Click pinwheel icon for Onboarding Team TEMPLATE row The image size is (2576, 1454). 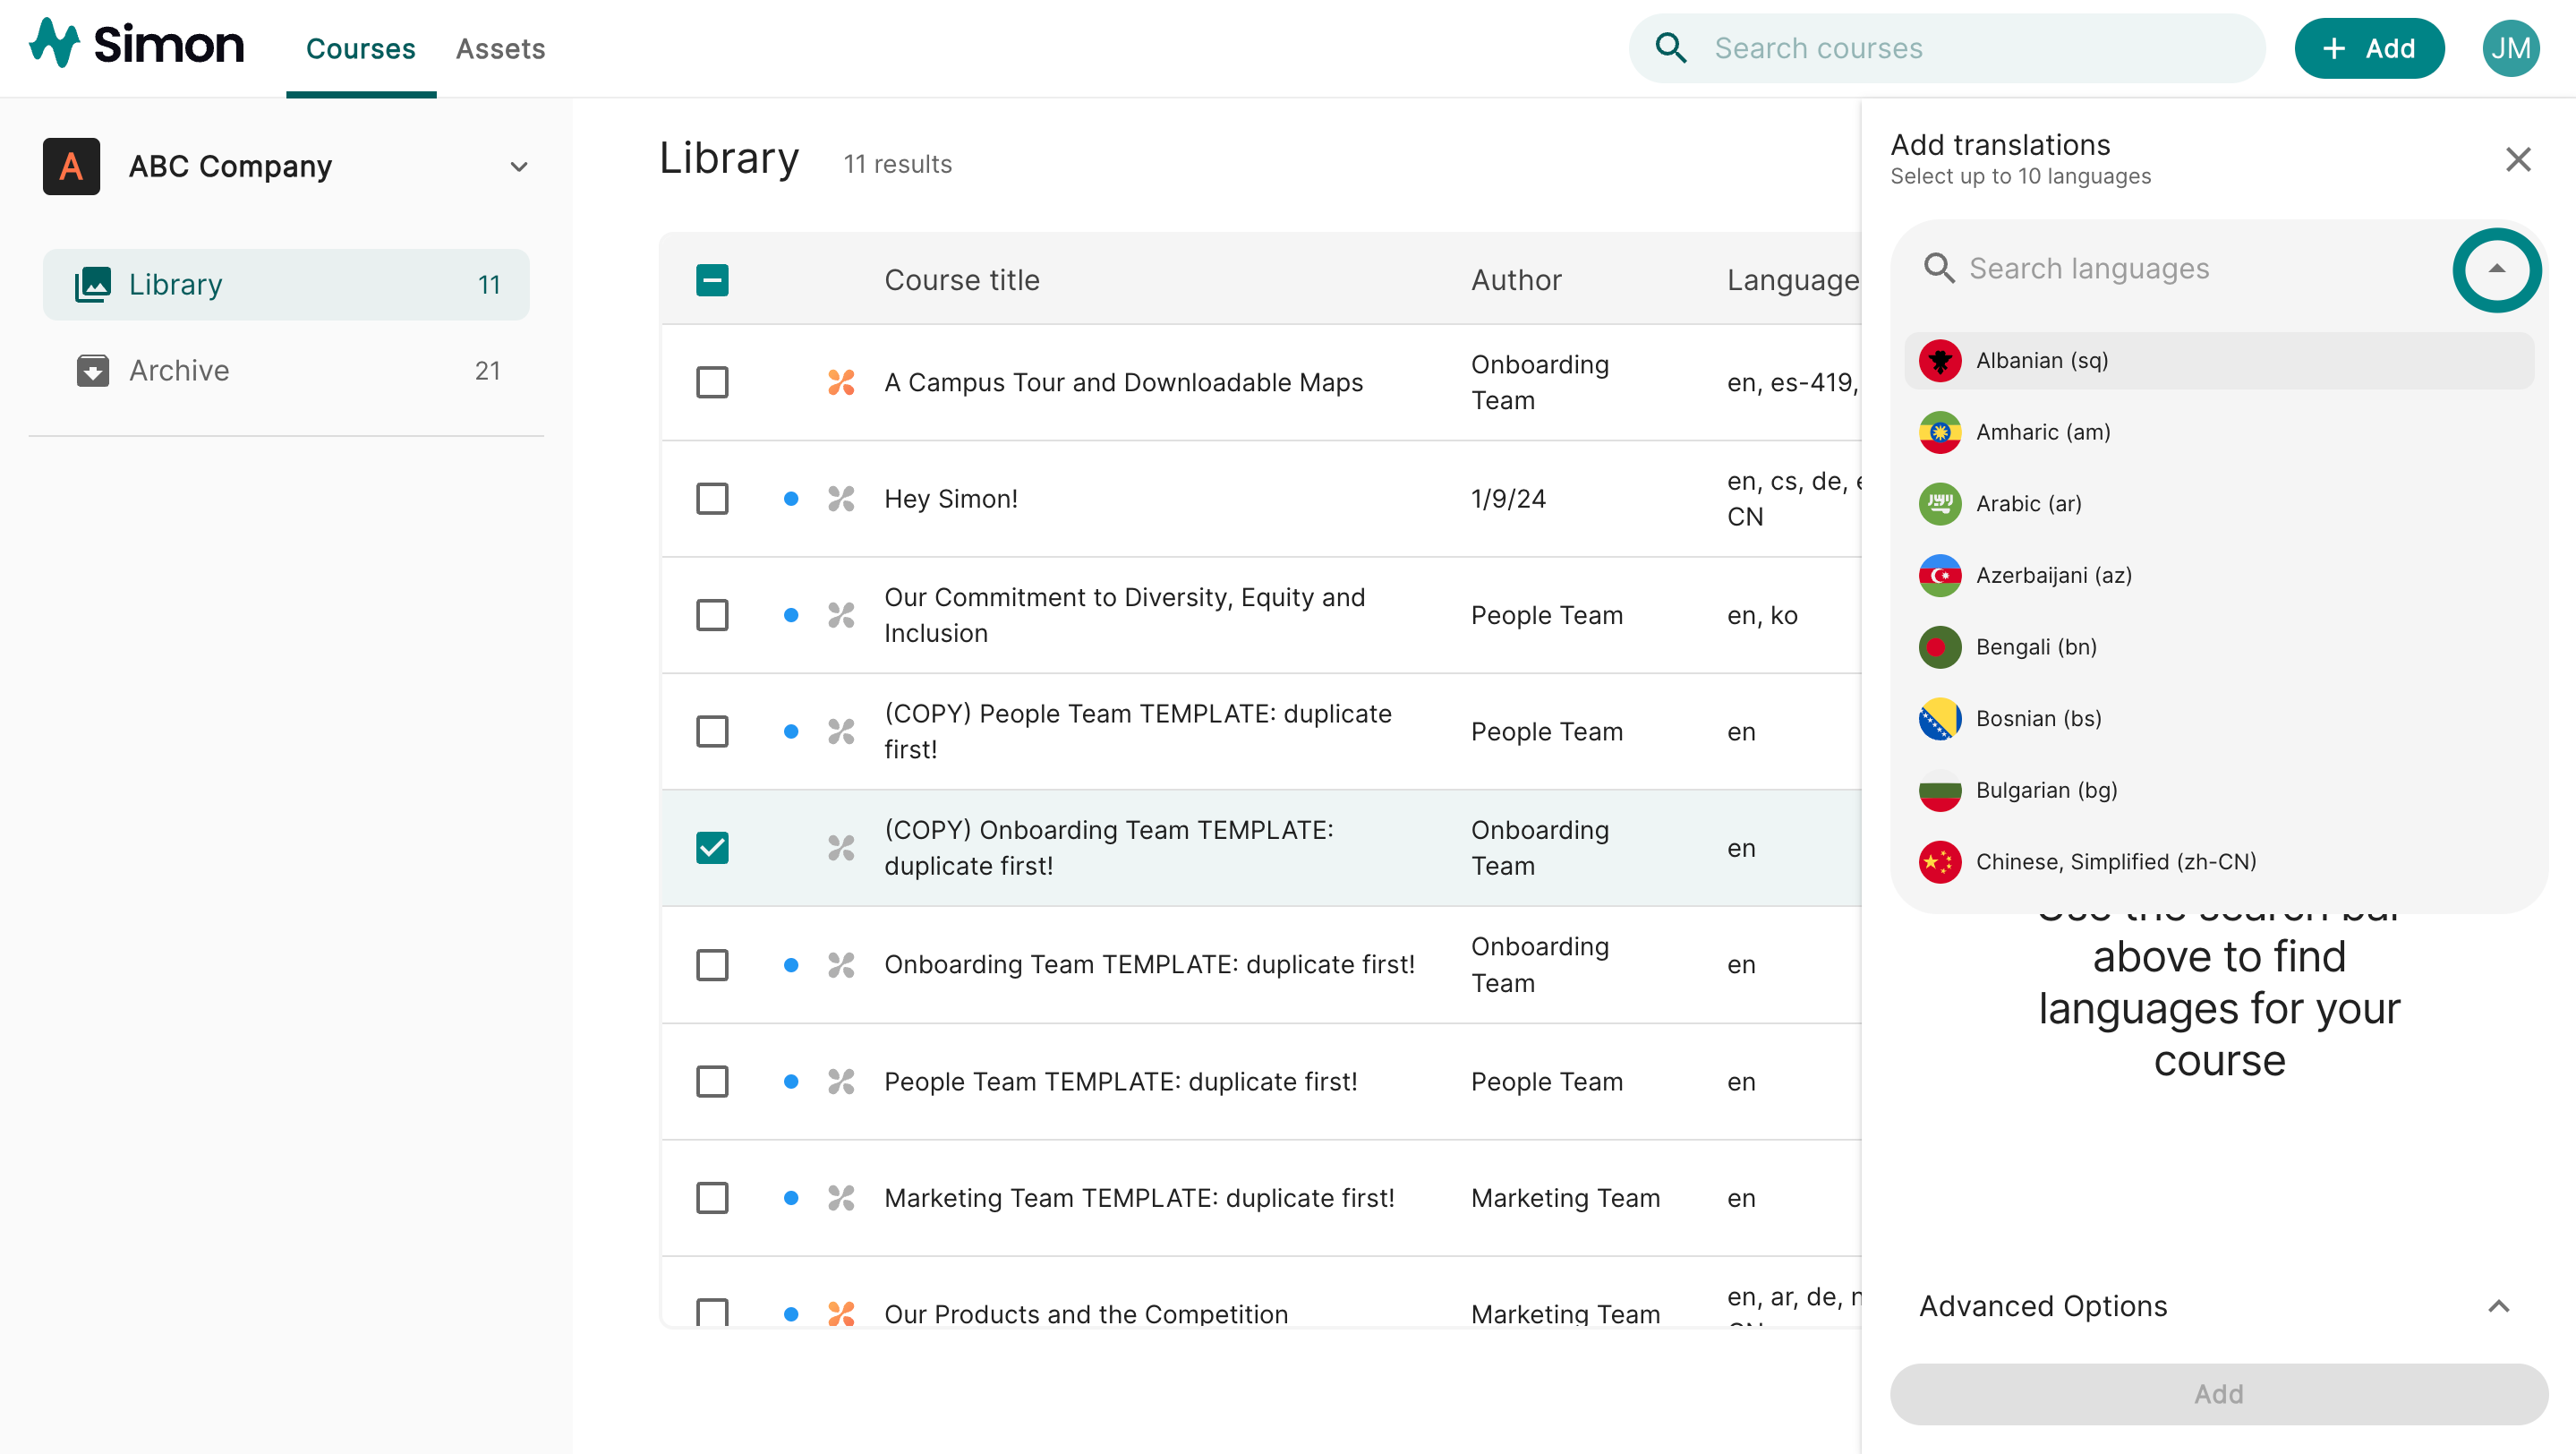(x=841, y=965)
